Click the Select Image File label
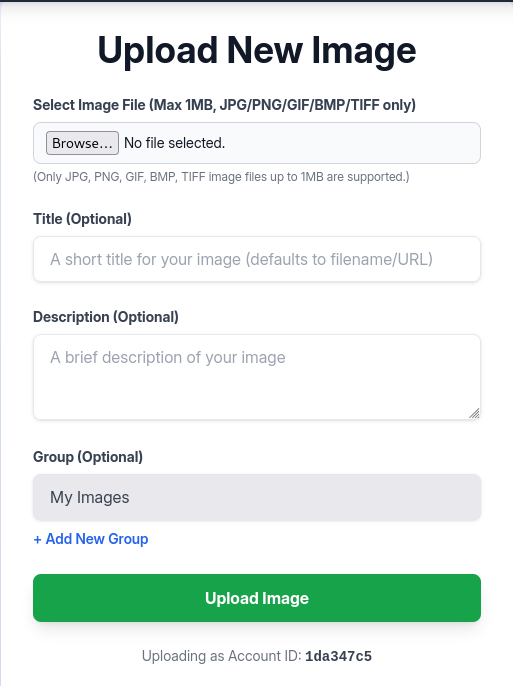This screenshot has height=686, width=513. coord(224,105)
